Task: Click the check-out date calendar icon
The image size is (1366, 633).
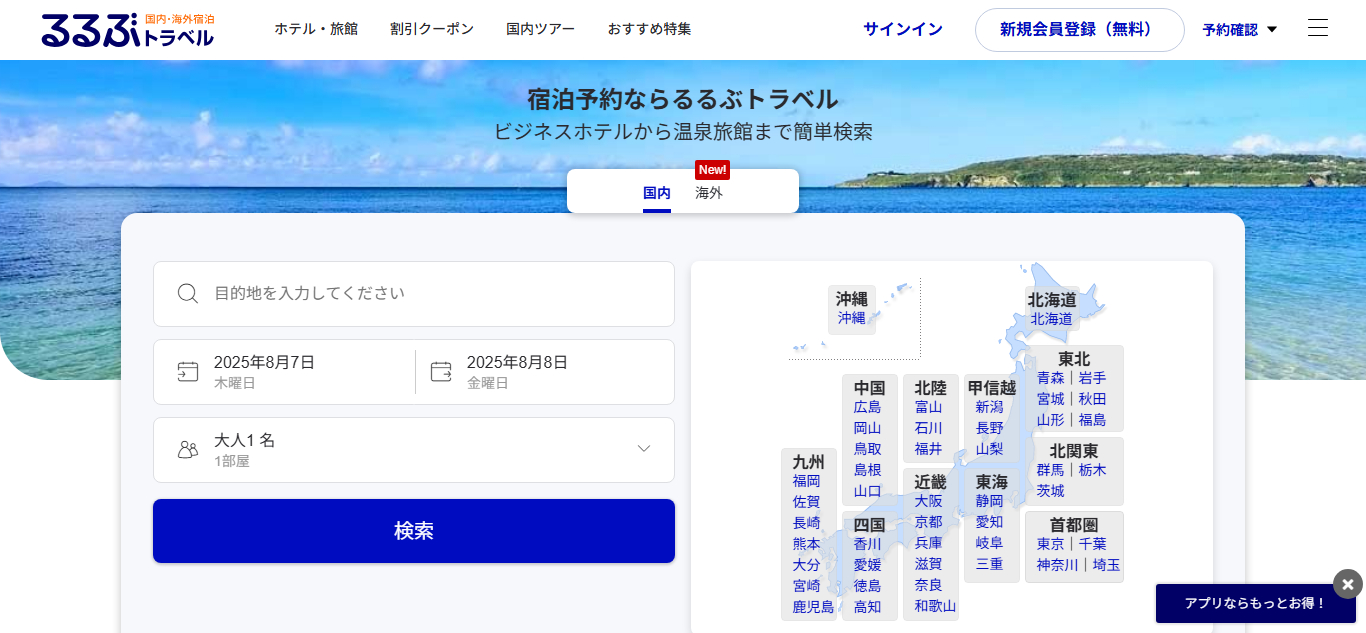Action: tap(442, 371)
